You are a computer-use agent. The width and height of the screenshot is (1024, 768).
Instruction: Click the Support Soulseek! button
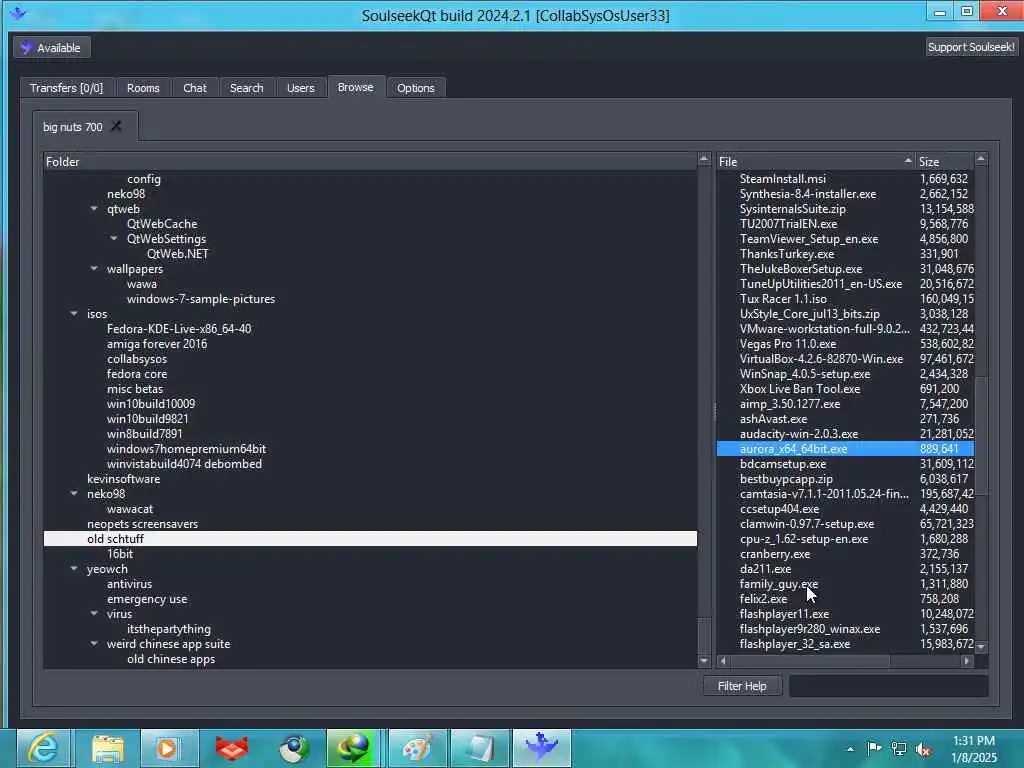coord(971,47)
